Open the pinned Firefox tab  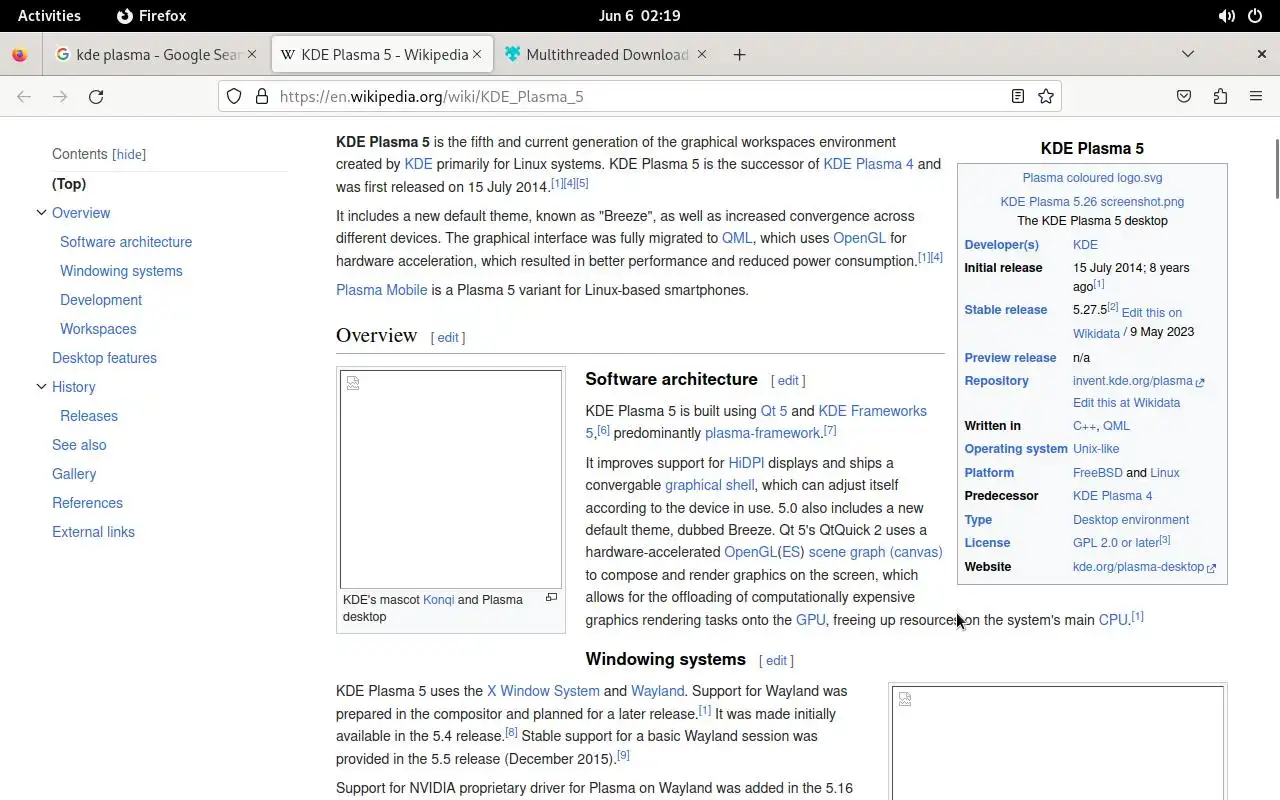point(20,54)
